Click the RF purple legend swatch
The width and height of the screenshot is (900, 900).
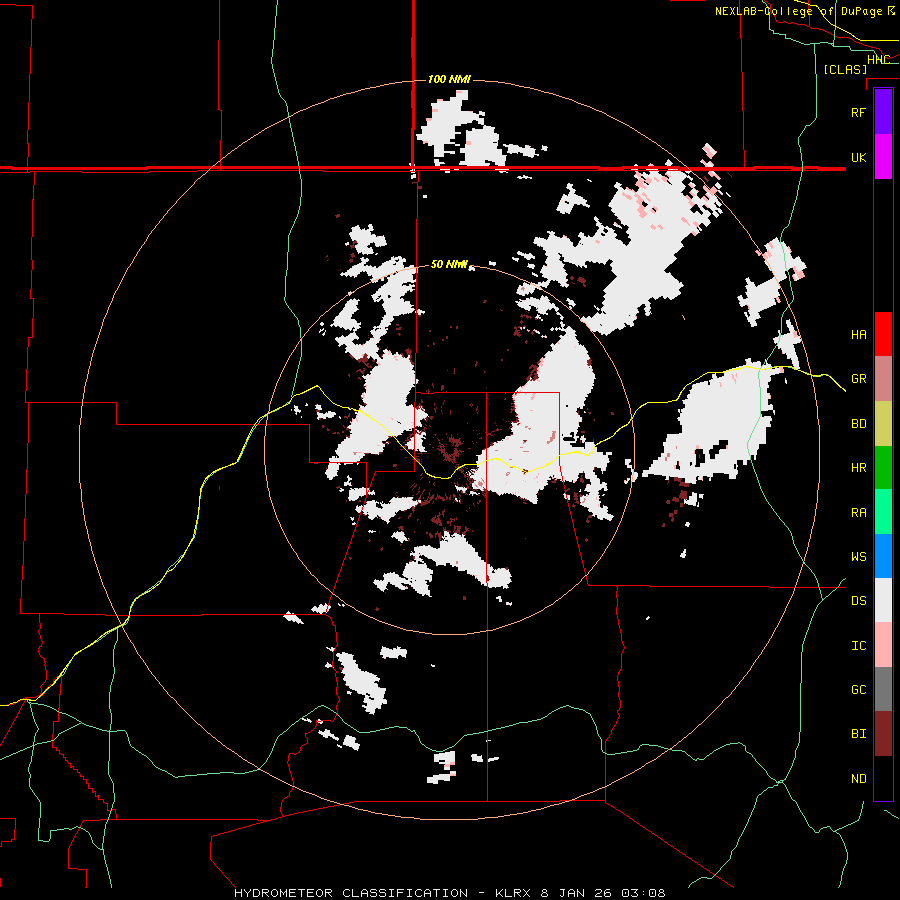click(883, 112)
